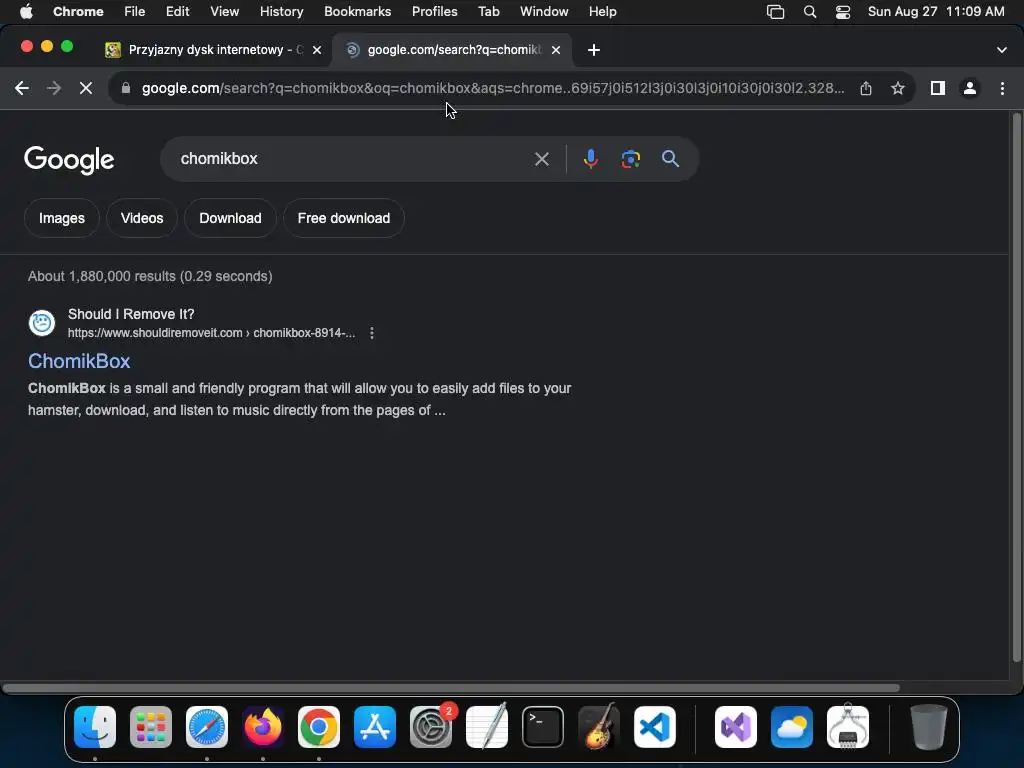Click the magnifier search button
1024x768 pixels.
670,159
